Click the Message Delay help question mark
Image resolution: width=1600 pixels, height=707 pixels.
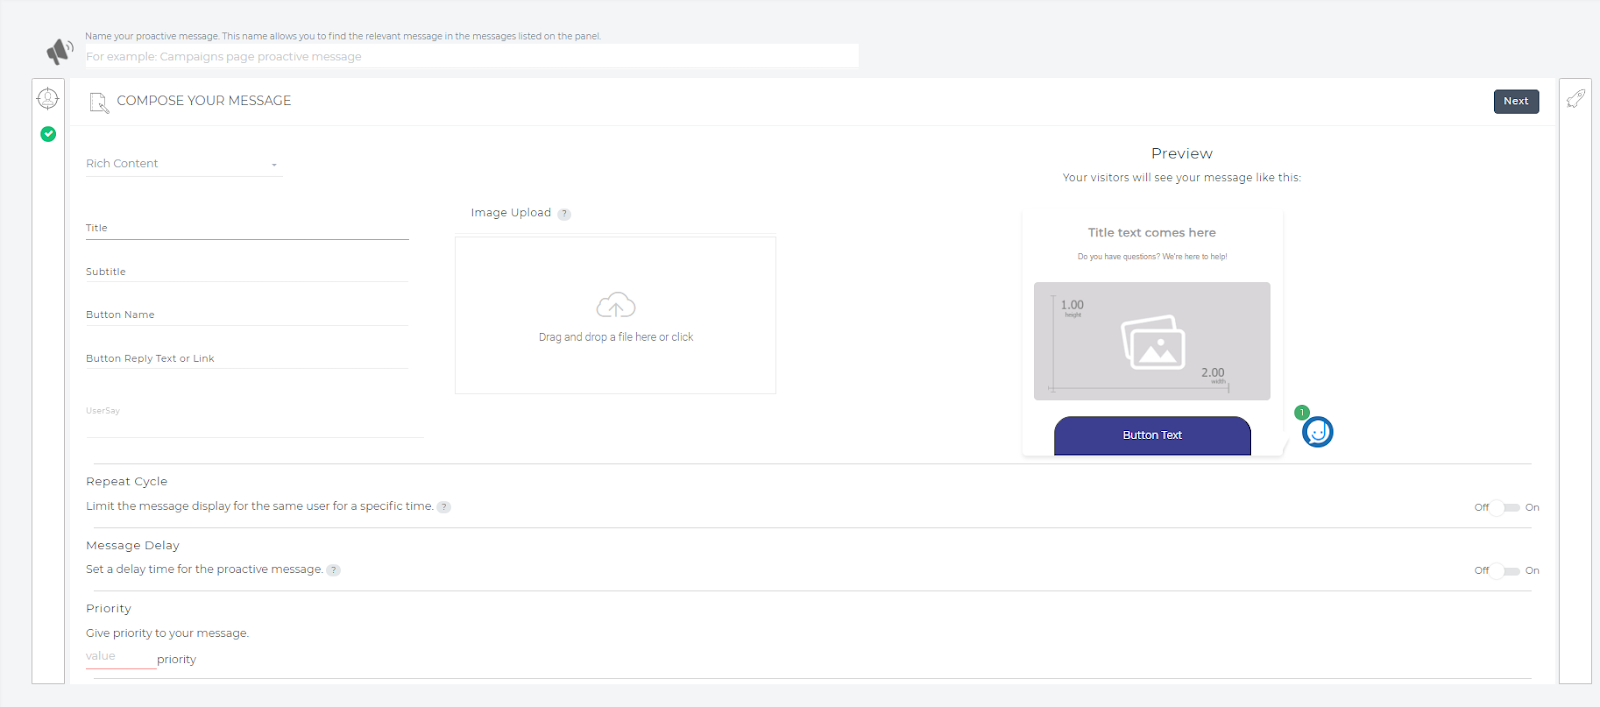[x=334, y=570]
